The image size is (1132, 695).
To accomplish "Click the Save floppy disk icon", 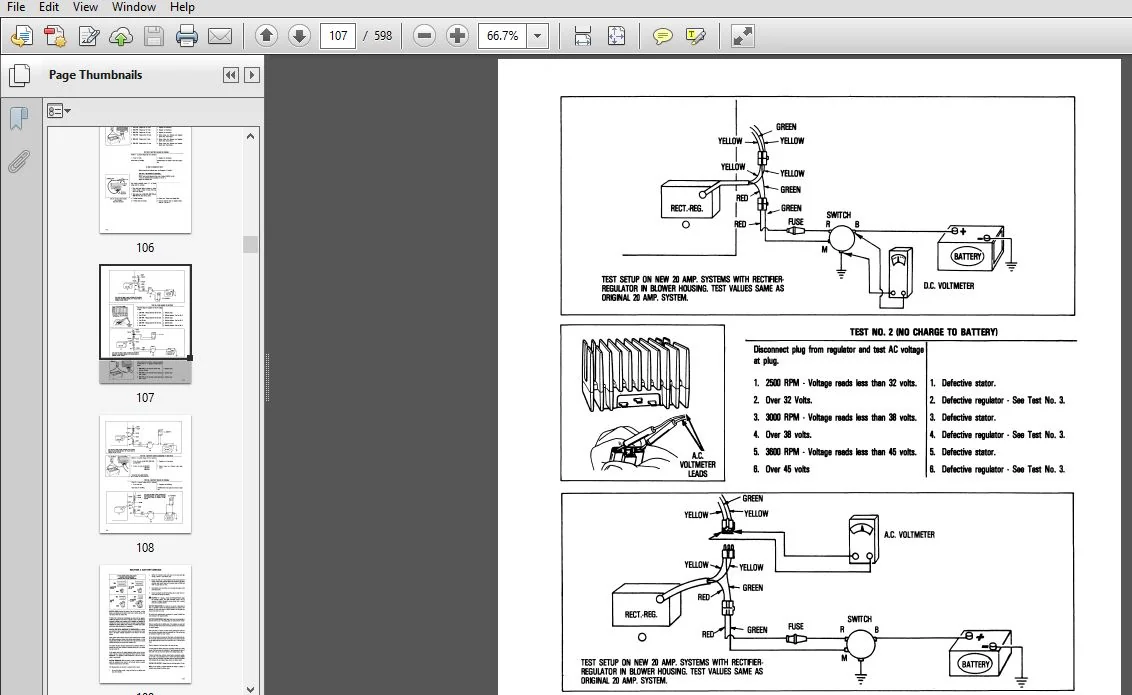I will tap(154, 35).
